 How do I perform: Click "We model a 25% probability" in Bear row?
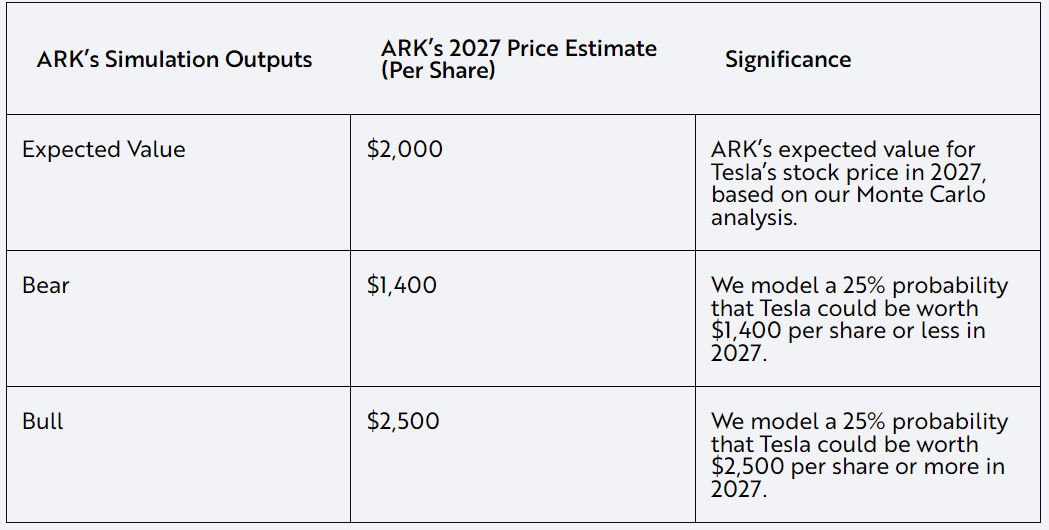pyautogui.click(x=859, y=285)
